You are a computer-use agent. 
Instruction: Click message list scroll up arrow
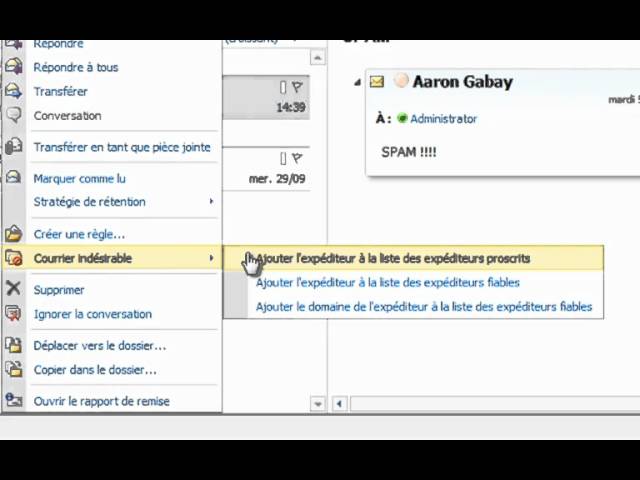coord(318,57)
